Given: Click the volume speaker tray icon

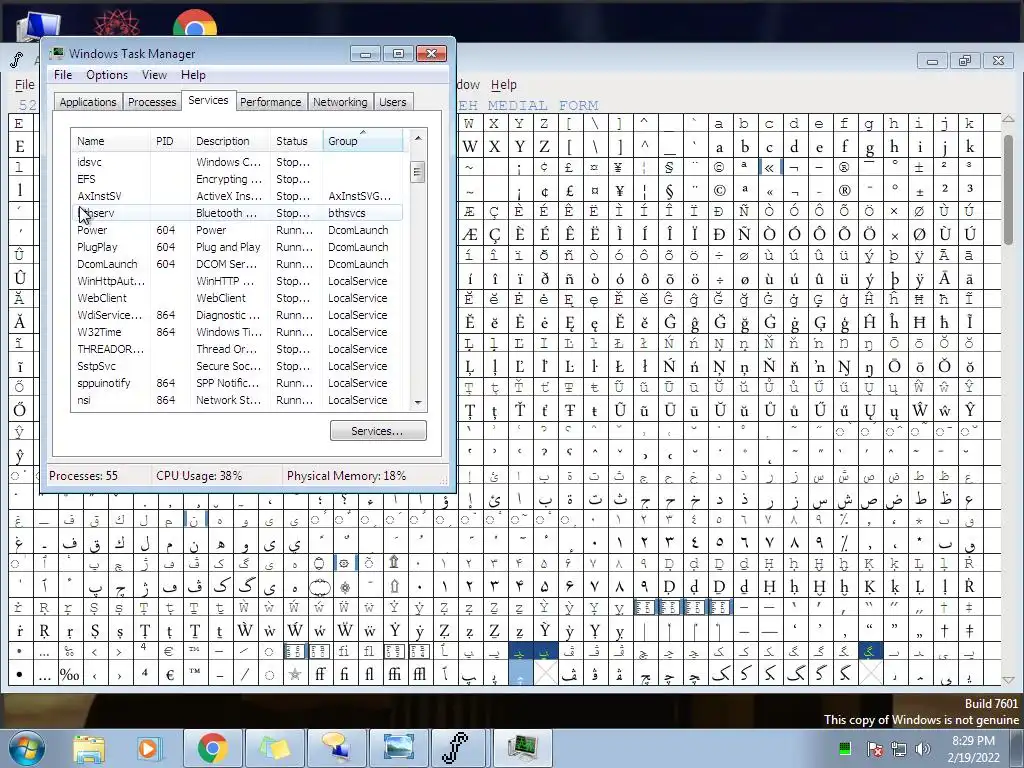Looking at the screenshot, I should pos(923,748).
